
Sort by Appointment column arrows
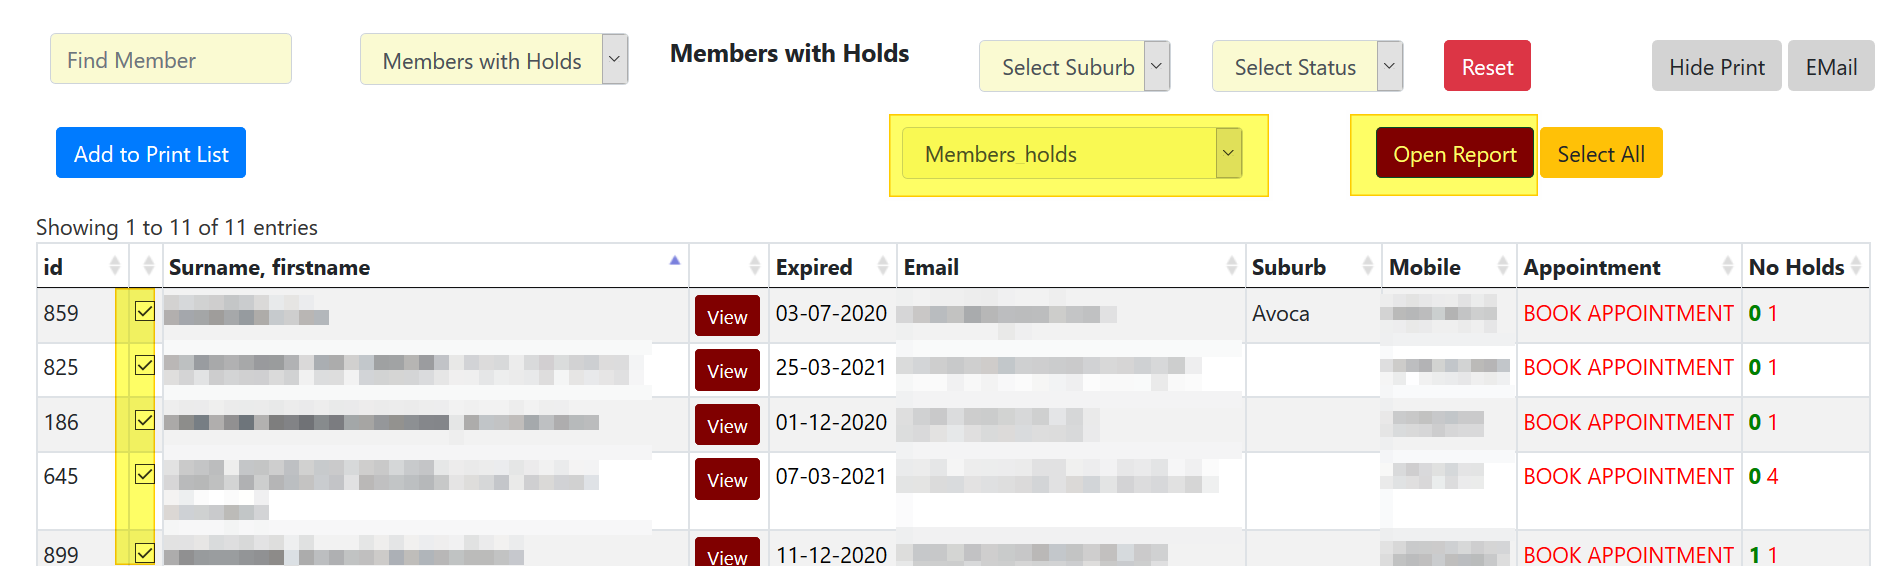click(x=1727, y=266)
